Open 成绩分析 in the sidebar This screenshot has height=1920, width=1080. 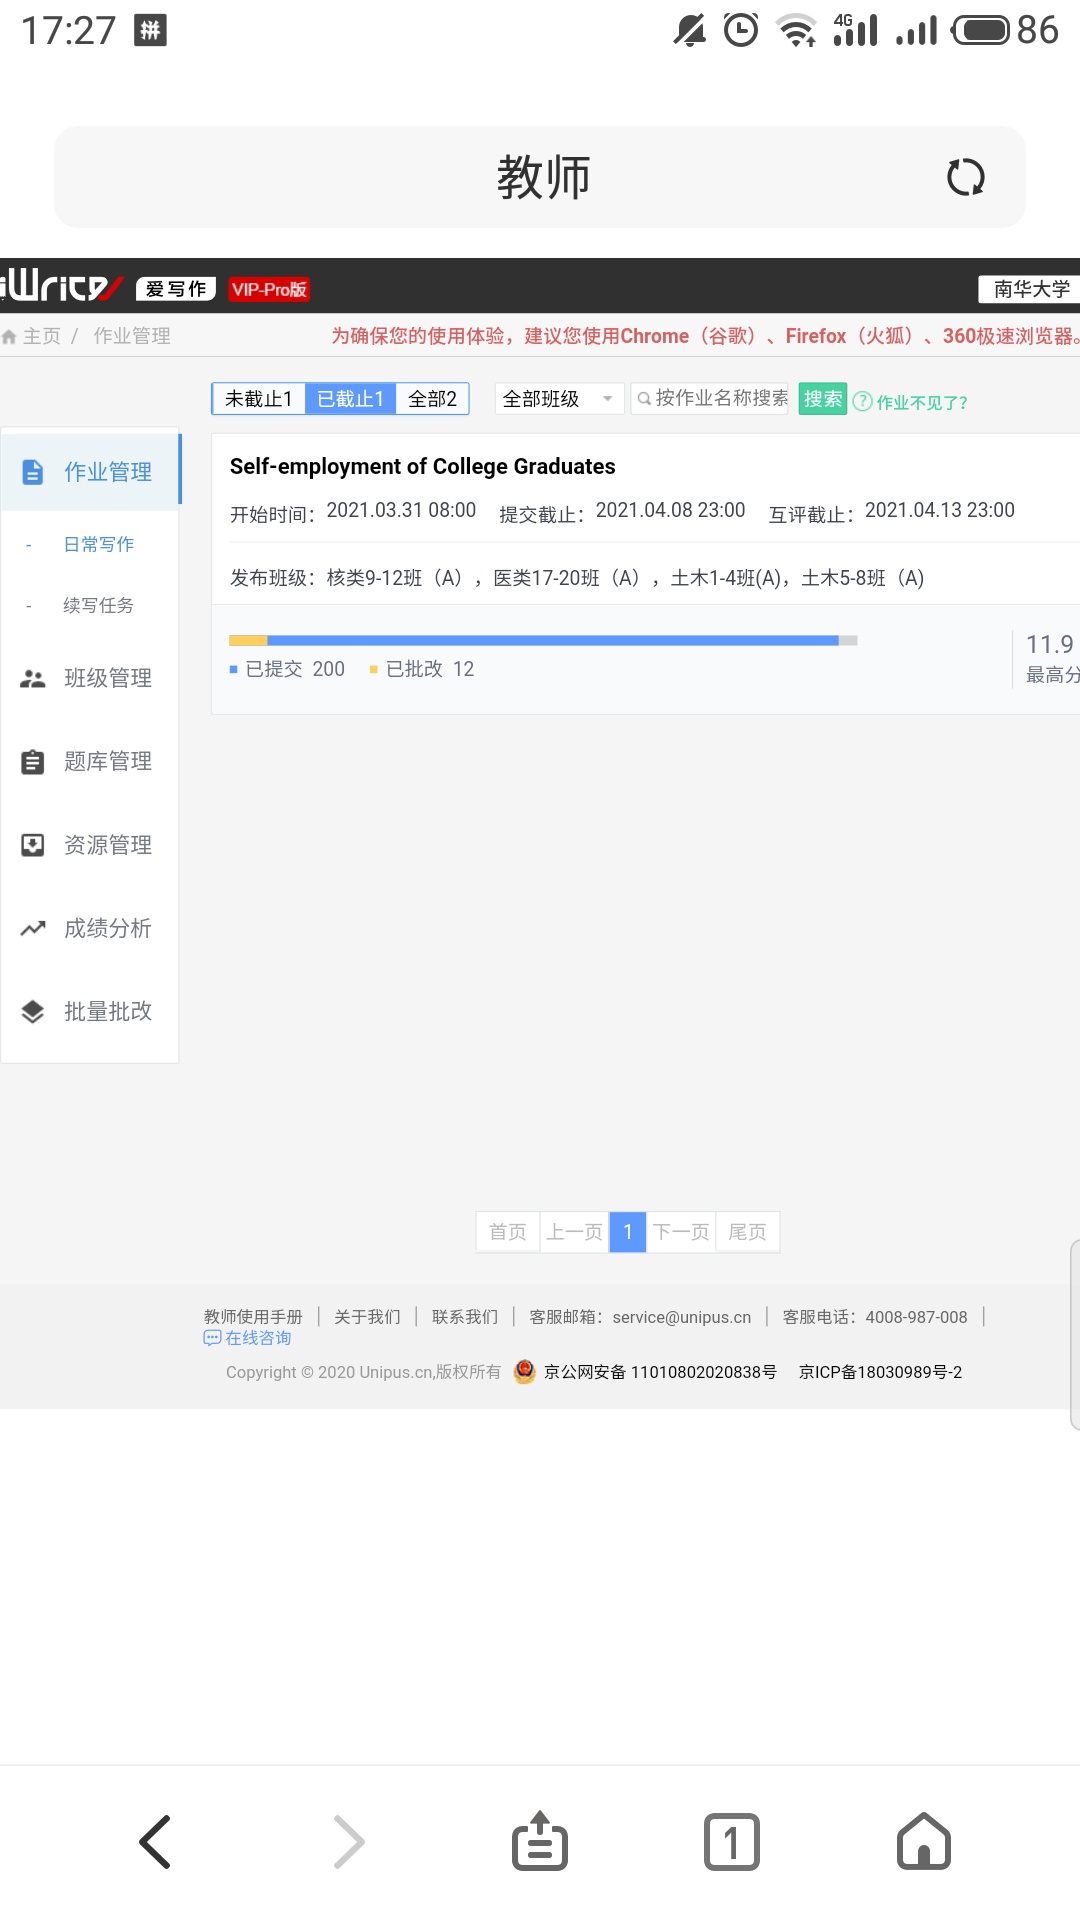point(90,928)
